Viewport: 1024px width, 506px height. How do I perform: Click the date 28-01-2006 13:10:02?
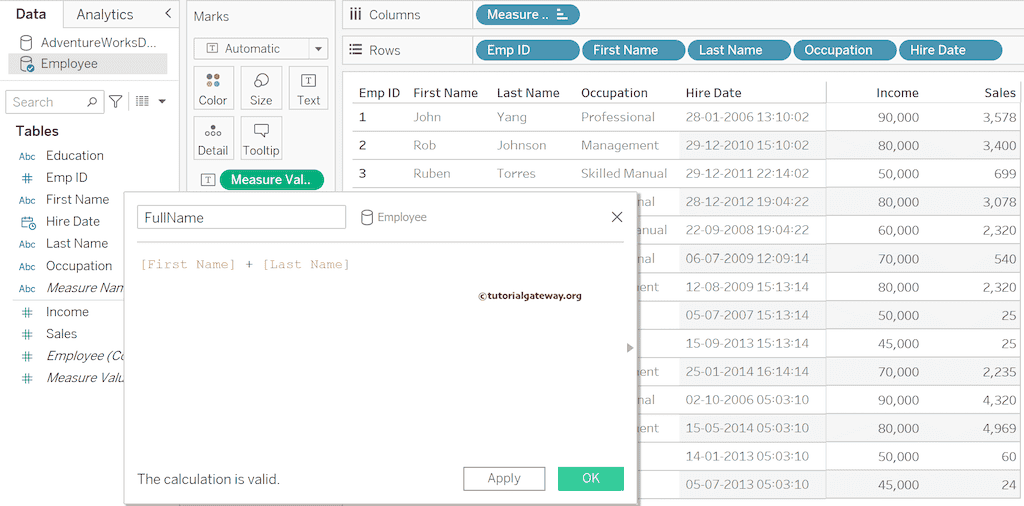pos(747,117)
